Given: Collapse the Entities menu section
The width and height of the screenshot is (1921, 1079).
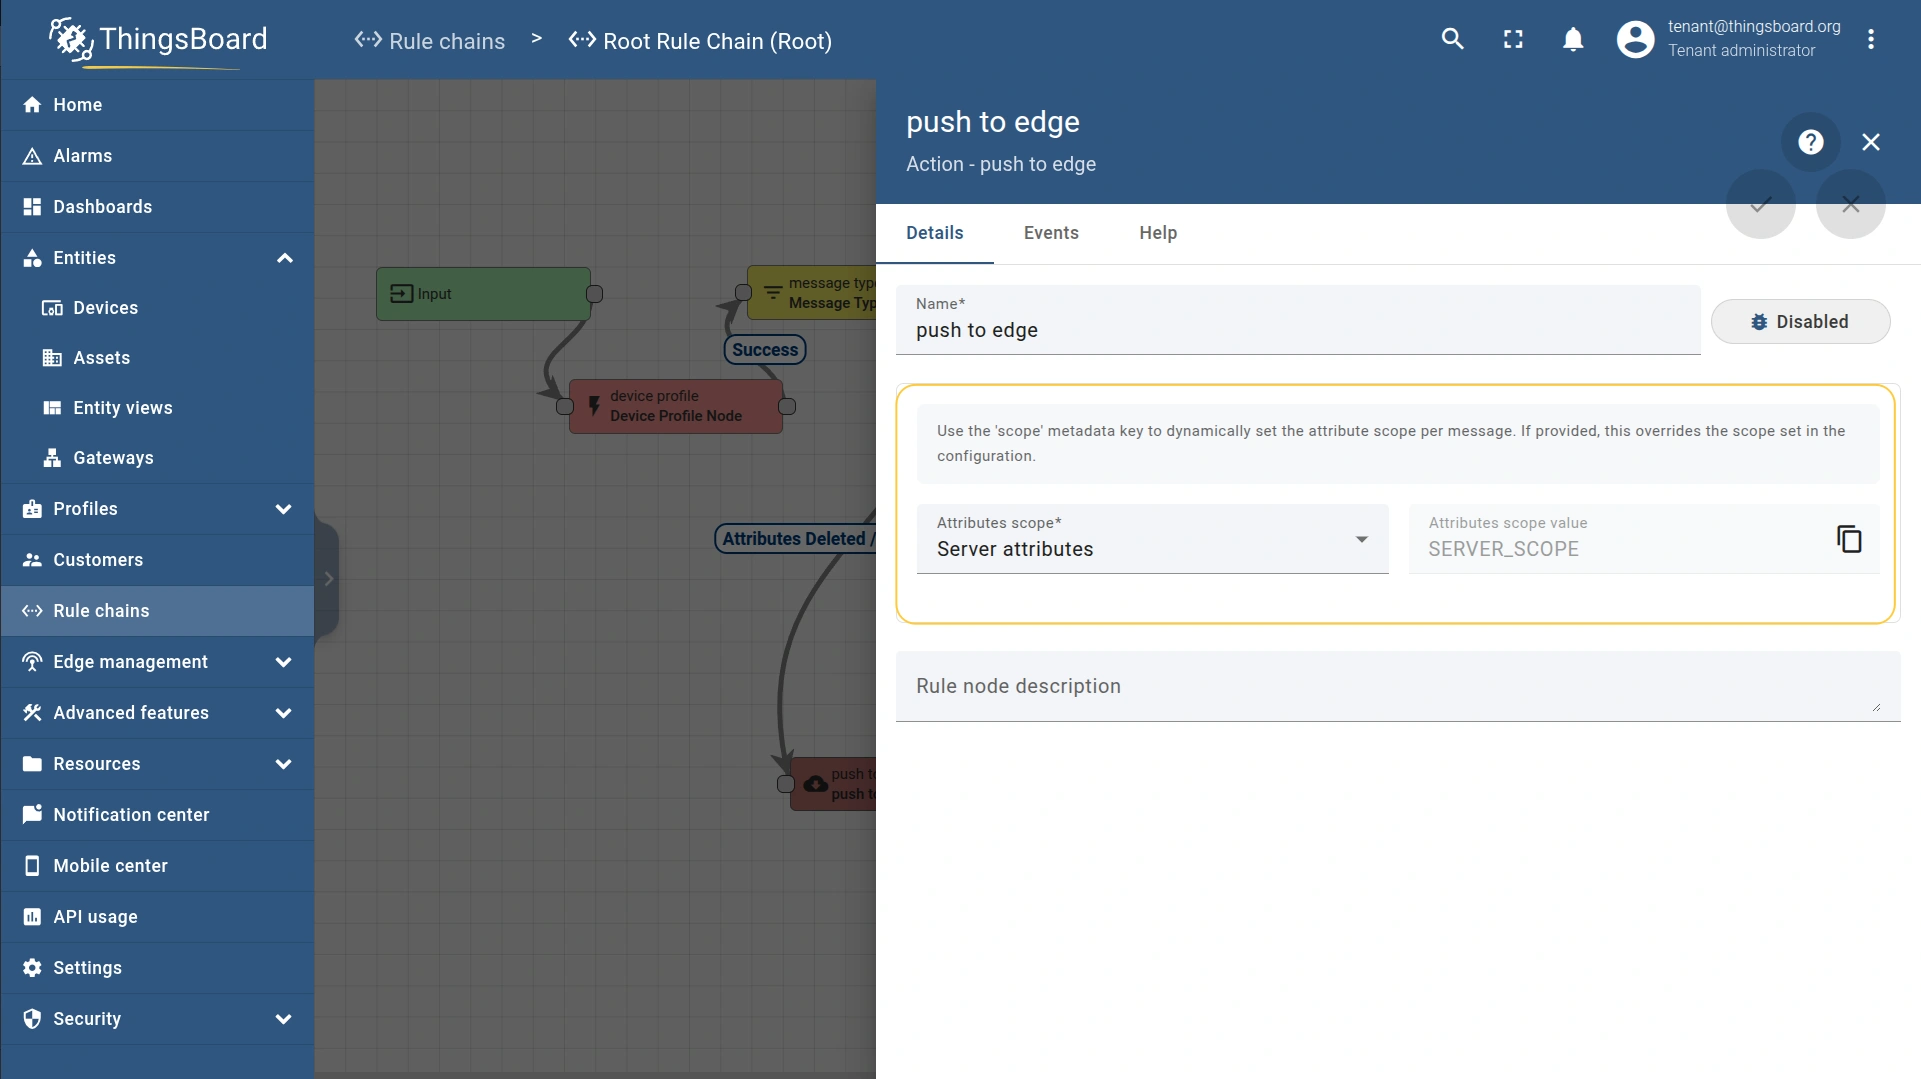Looking at the screenshot, I should (284, 258).
